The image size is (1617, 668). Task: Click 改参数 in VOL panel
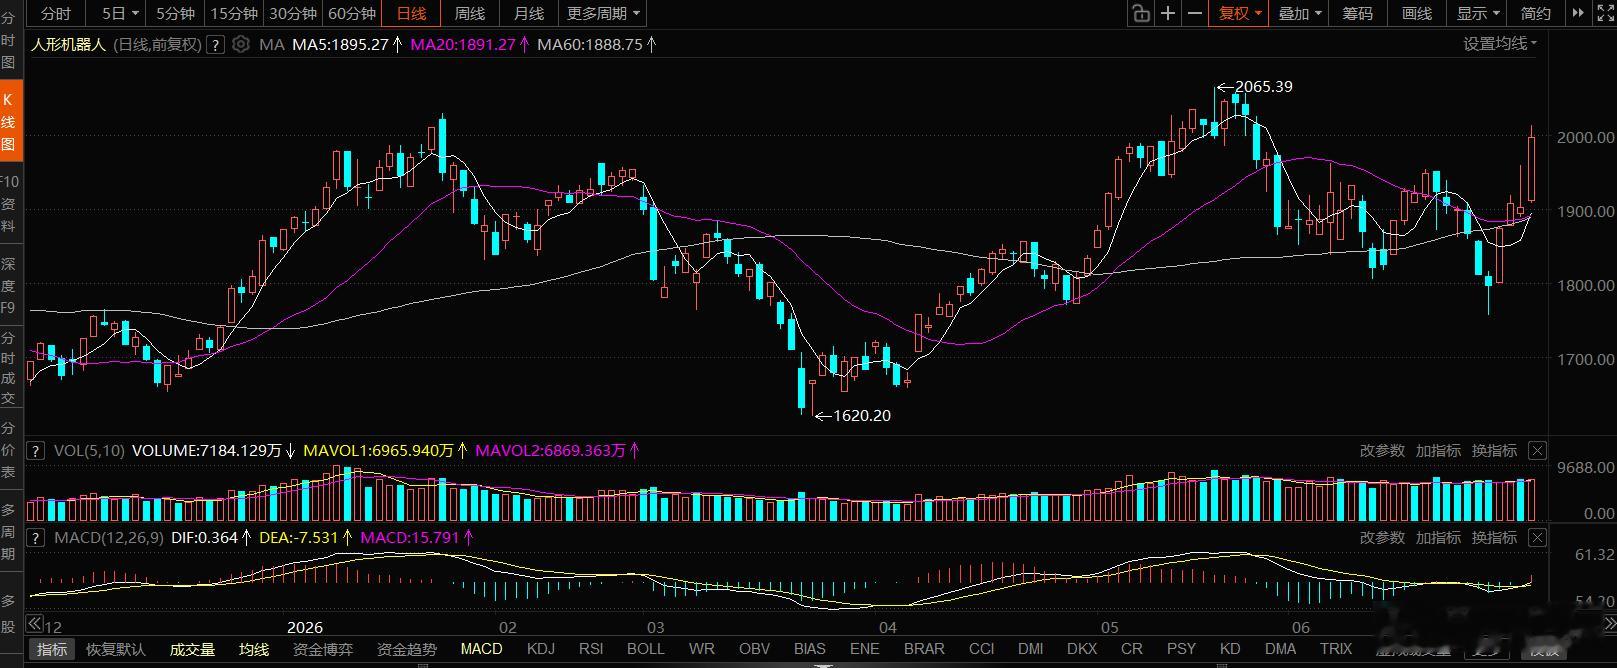click(x=1382, y=451)
